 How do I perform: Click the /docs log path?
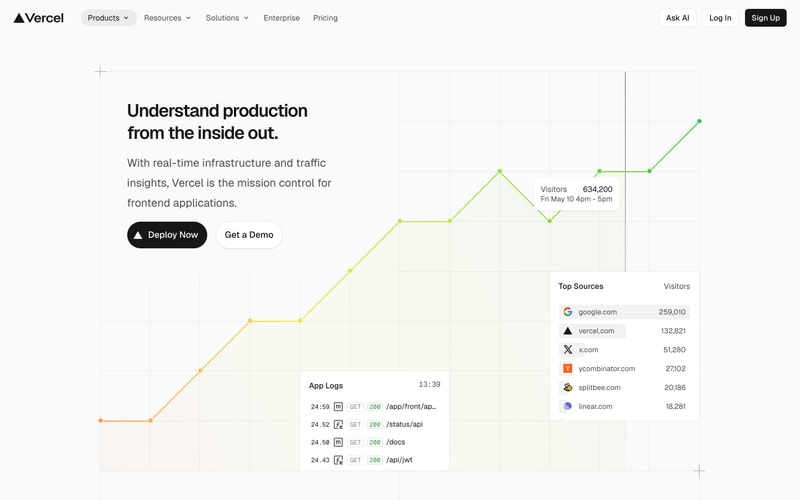(395, 442)
